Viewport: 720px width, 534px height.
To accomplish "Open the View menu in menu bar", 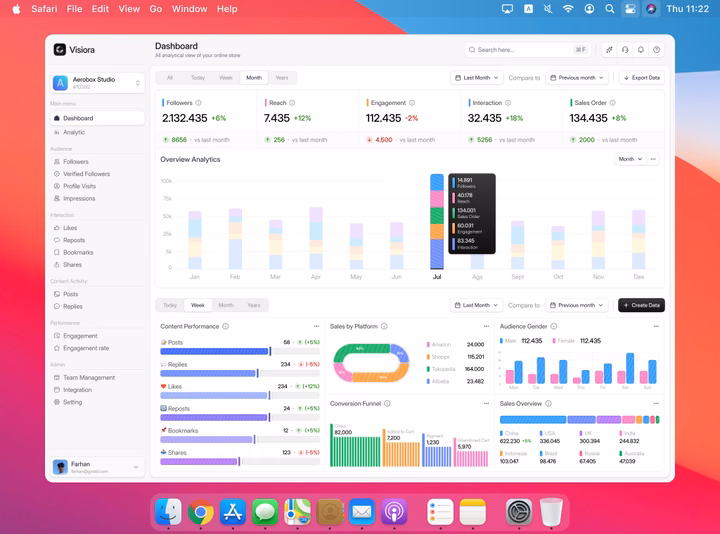I will tap(129, 9).
